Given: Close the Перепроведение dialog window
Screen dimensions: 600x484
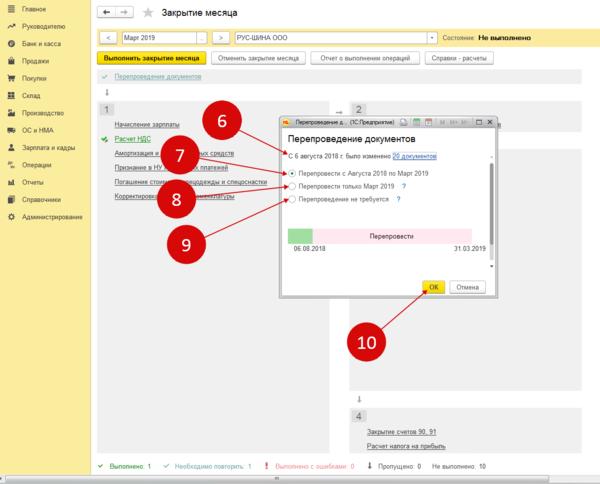Looking at the screenshot, I should pos(490,122).
